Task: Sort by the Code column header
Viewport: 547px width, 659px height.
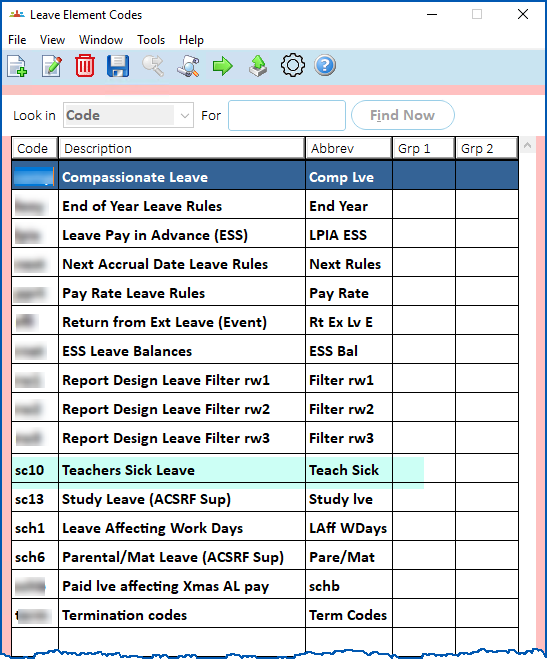Action: pos(34,148)
